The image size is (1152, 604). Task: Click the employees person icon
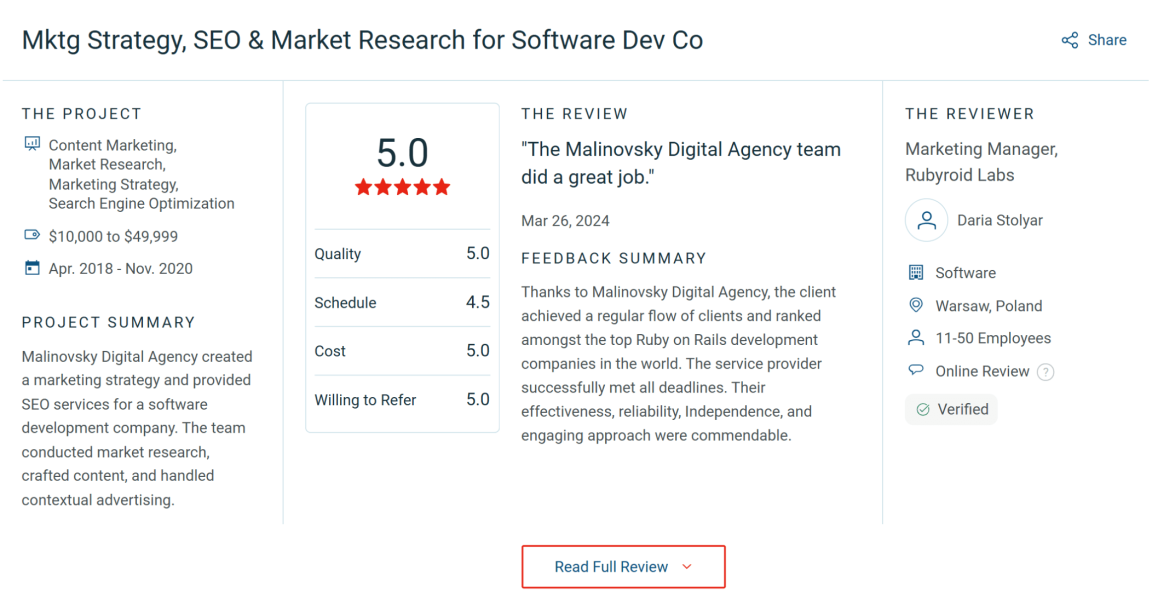pyautogui.click(x=915, y=338)
